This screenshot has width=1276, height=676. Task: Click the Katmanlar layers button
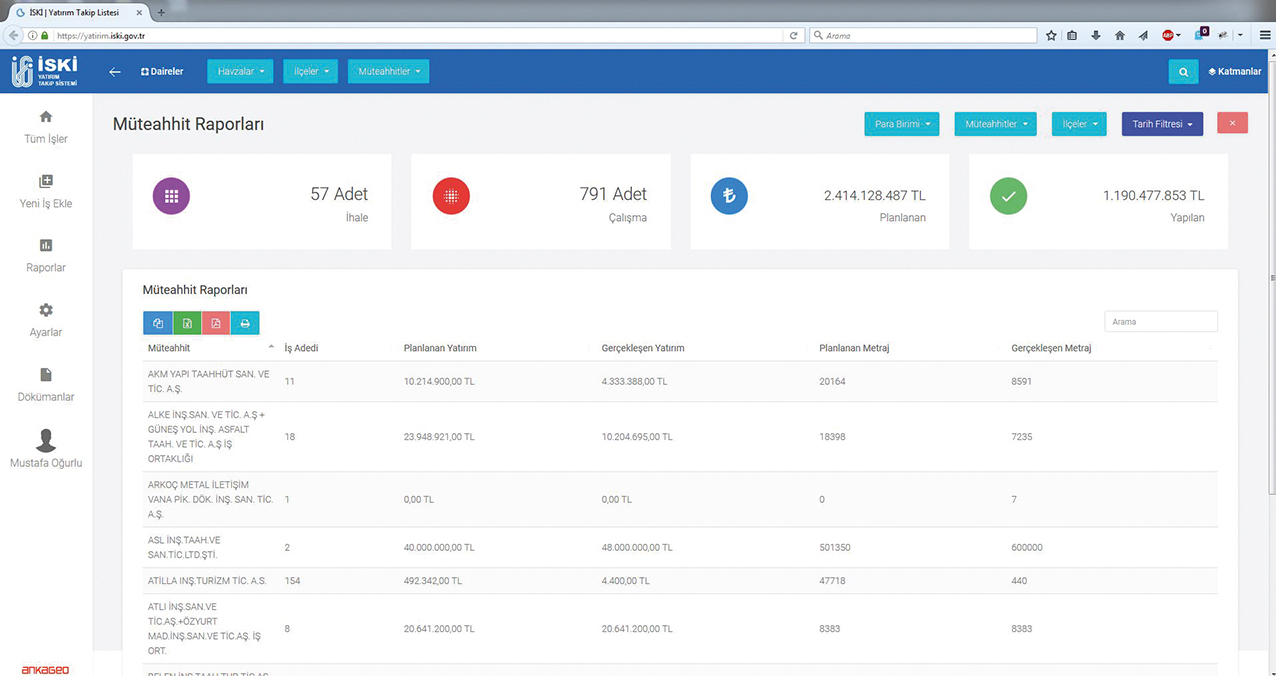pos(1235,72)
